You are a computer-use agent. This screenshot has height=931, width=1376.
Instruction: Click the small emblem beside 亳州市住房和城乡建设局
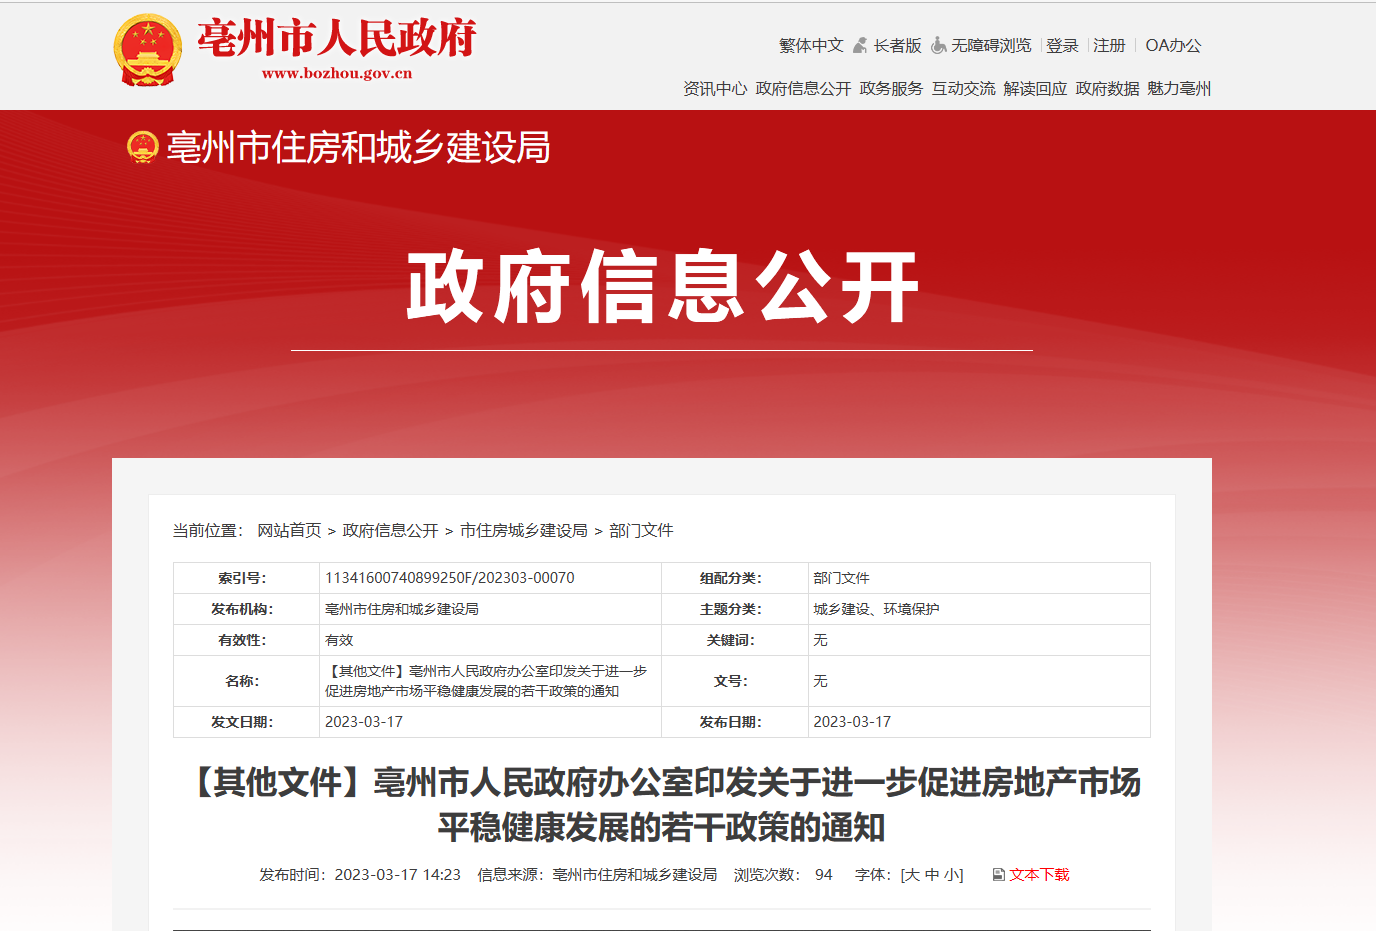143,147
